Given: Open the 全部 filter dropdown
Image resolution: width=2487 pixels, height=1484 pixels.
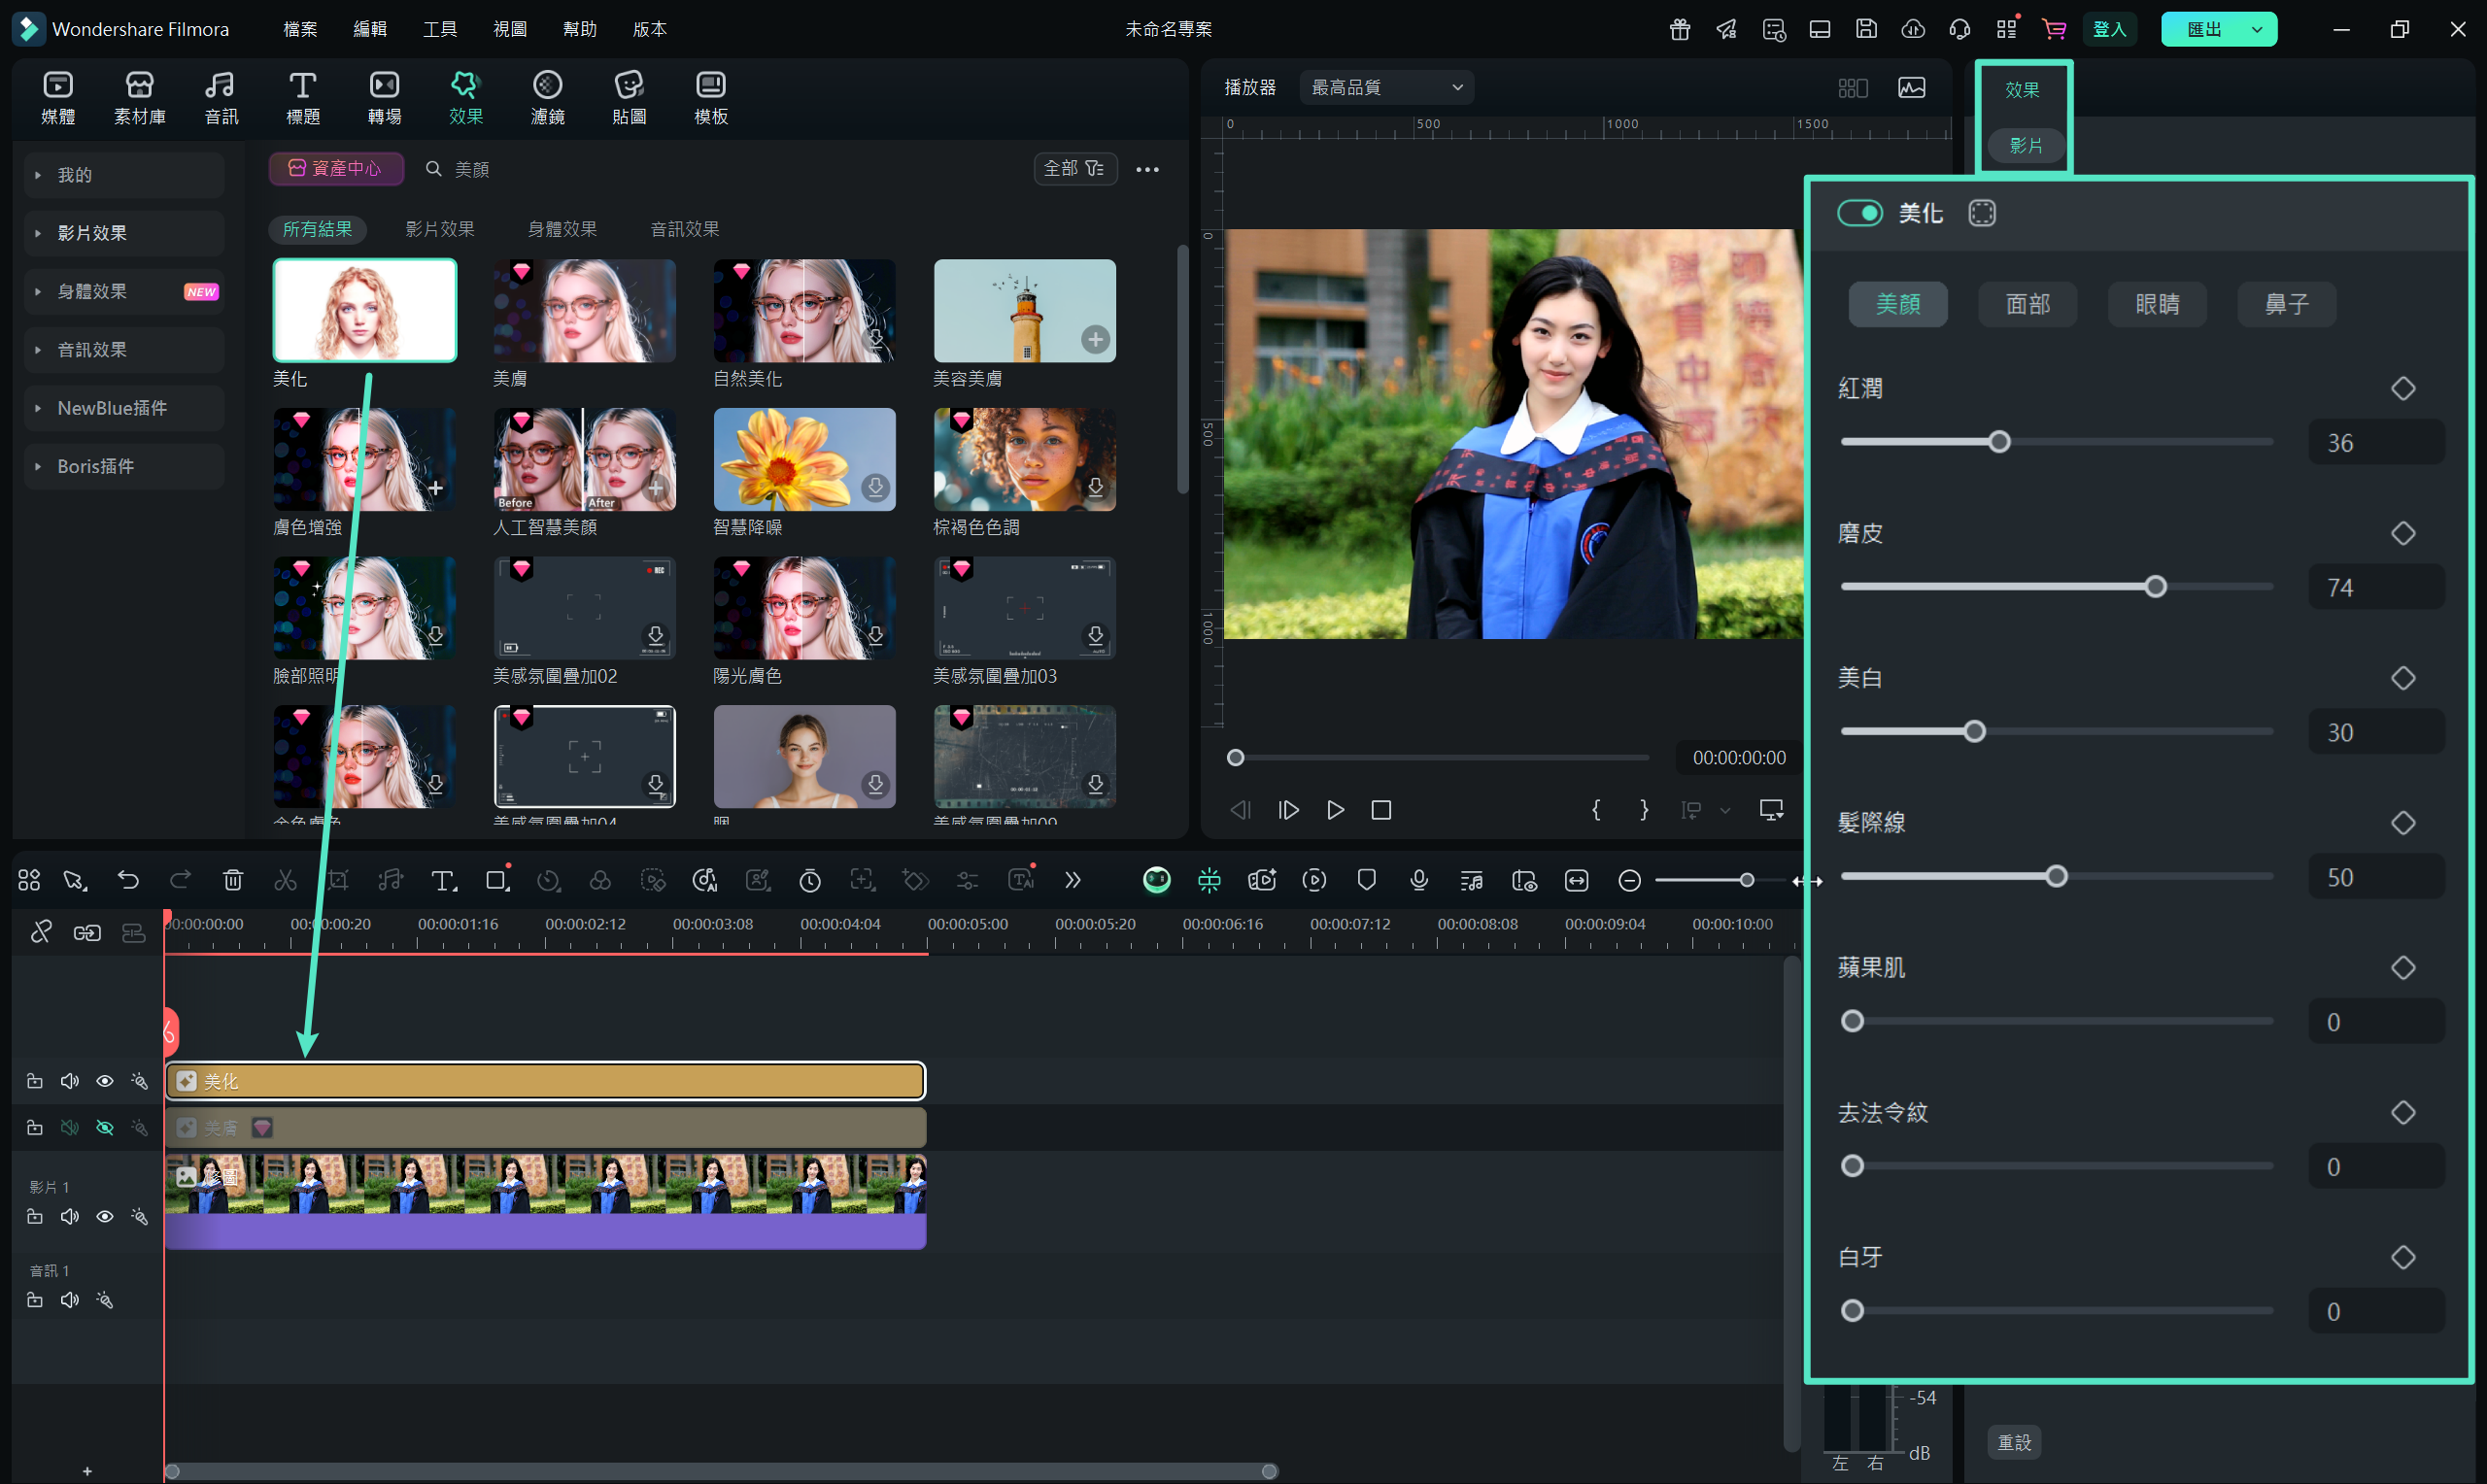Looking at the screenshot, I should (1075, 169).
